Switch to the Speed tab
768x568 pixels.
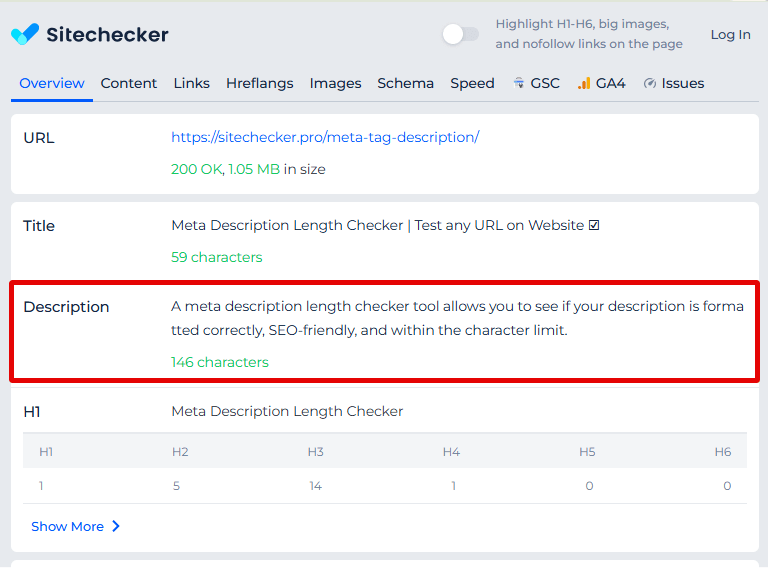tap(472, 83)
